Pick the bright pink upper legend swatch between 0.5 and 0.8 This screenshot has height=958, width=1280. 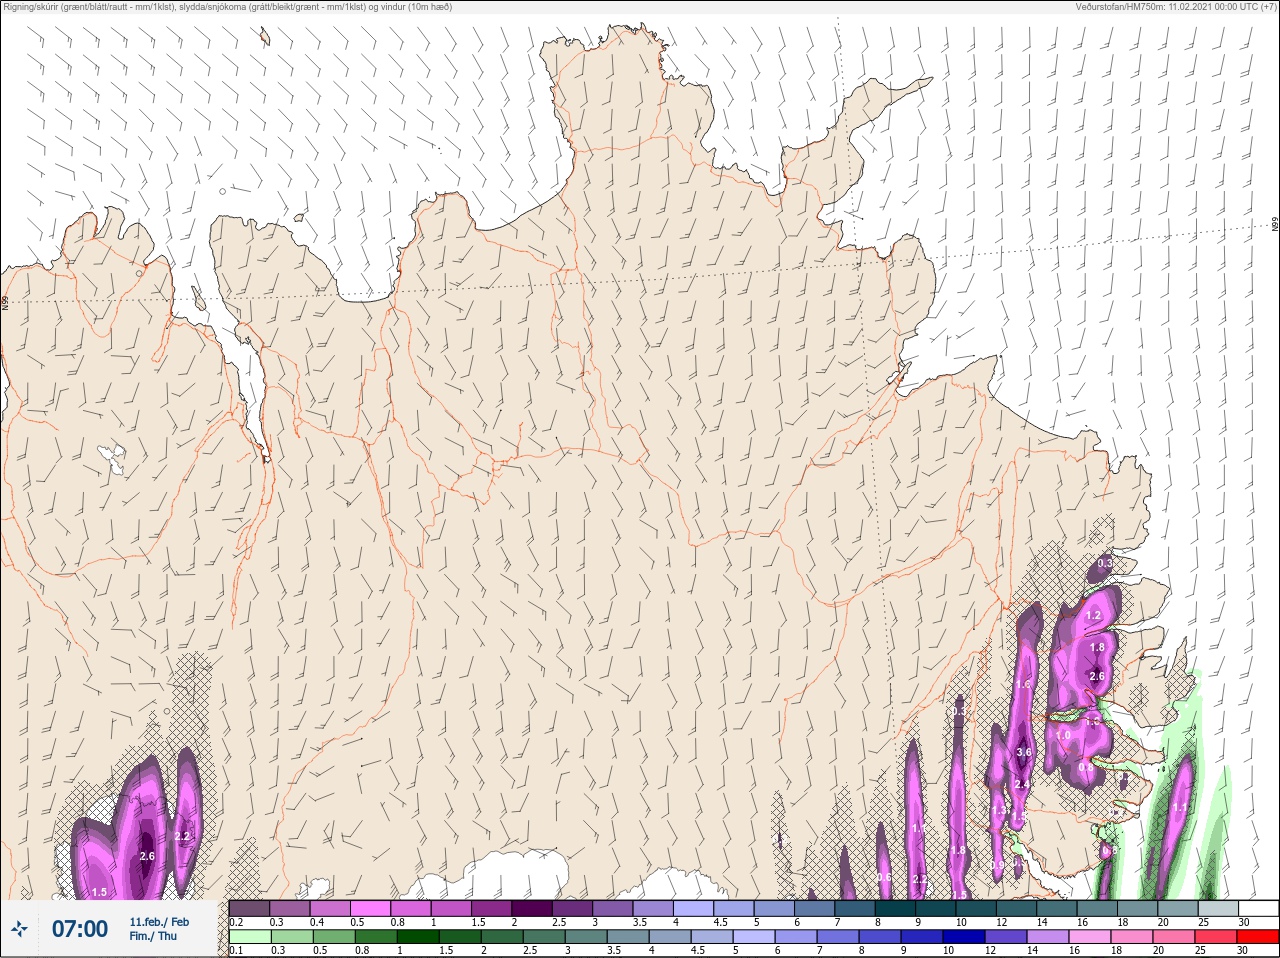pyautogui.click(x=370, y=908)
